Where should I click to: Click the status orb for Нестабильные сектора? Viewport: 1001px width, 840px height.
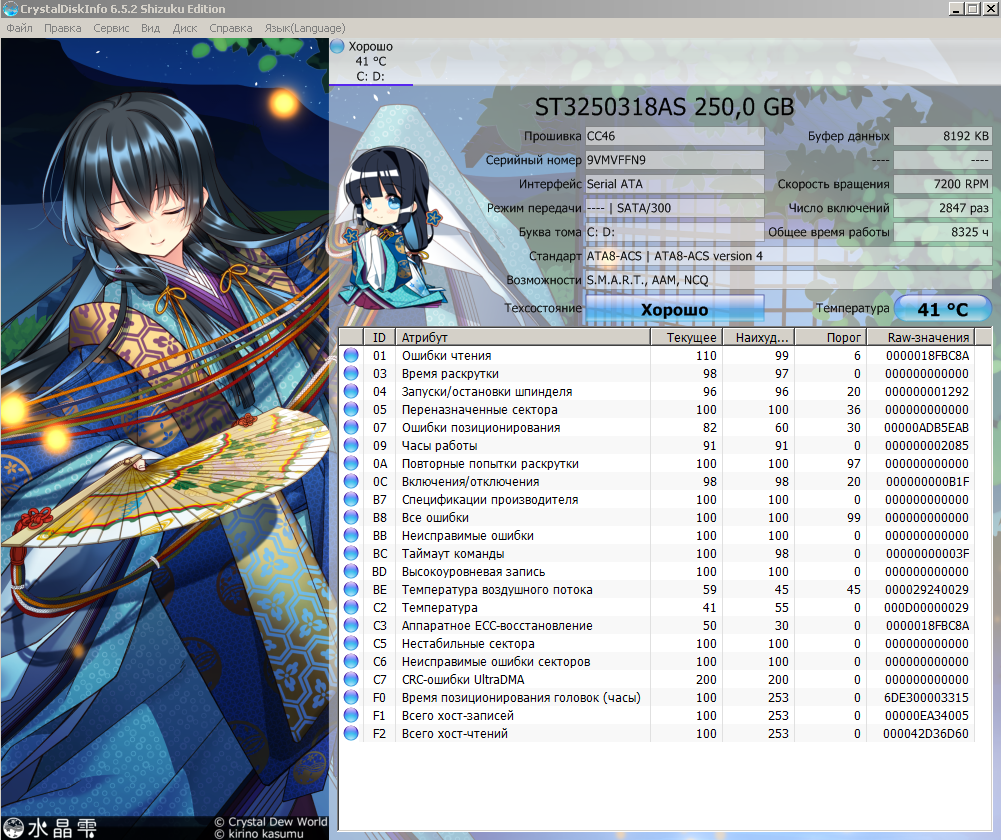coord(350,643)
